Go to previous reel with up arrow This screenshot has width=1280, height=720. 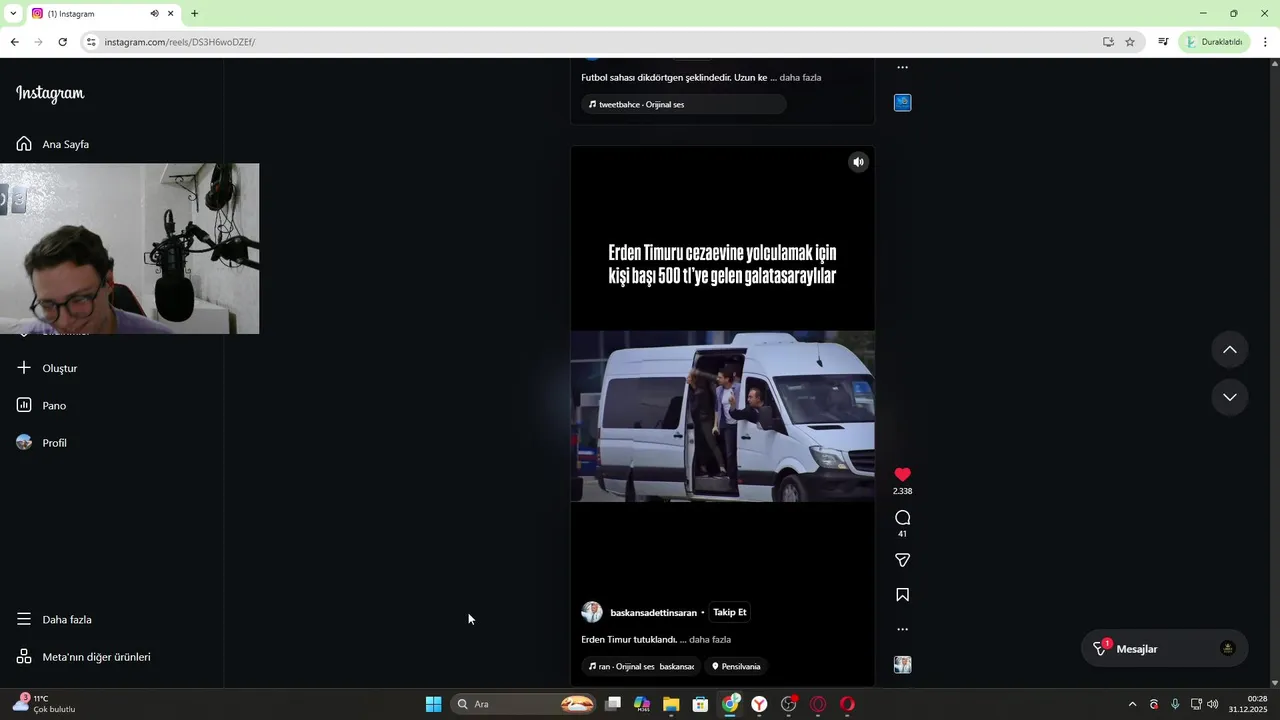point(1230,349)
